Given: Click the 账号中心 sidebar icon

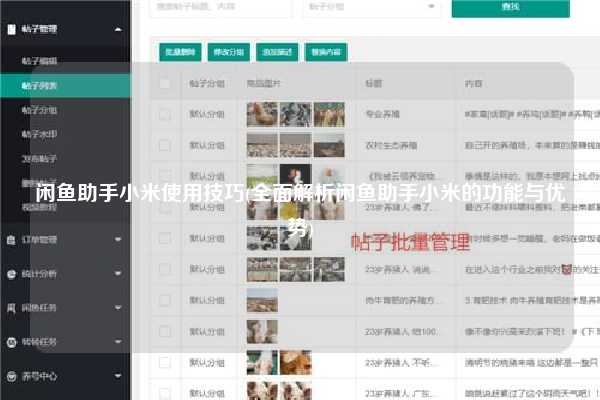Looking at the screenshot, I should tap(11, 376).
